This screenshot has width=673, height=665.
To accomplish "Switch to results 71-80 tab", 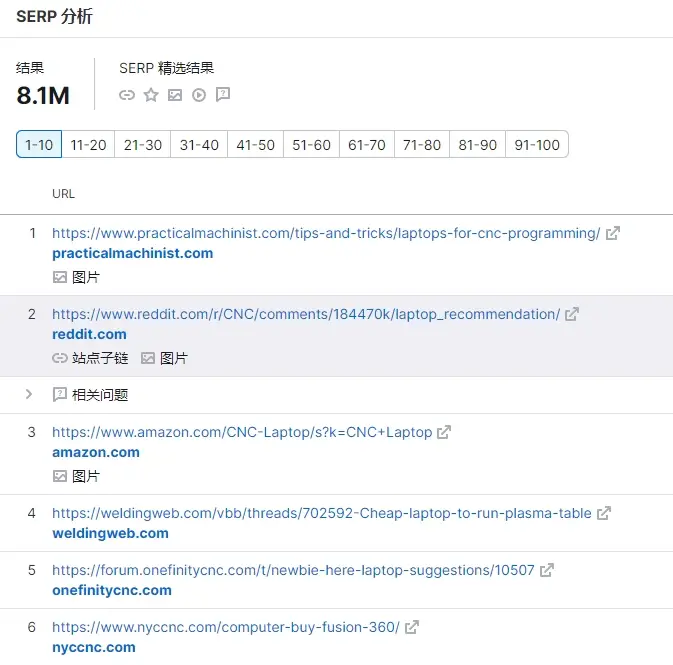I will click(x=422, y=144).
